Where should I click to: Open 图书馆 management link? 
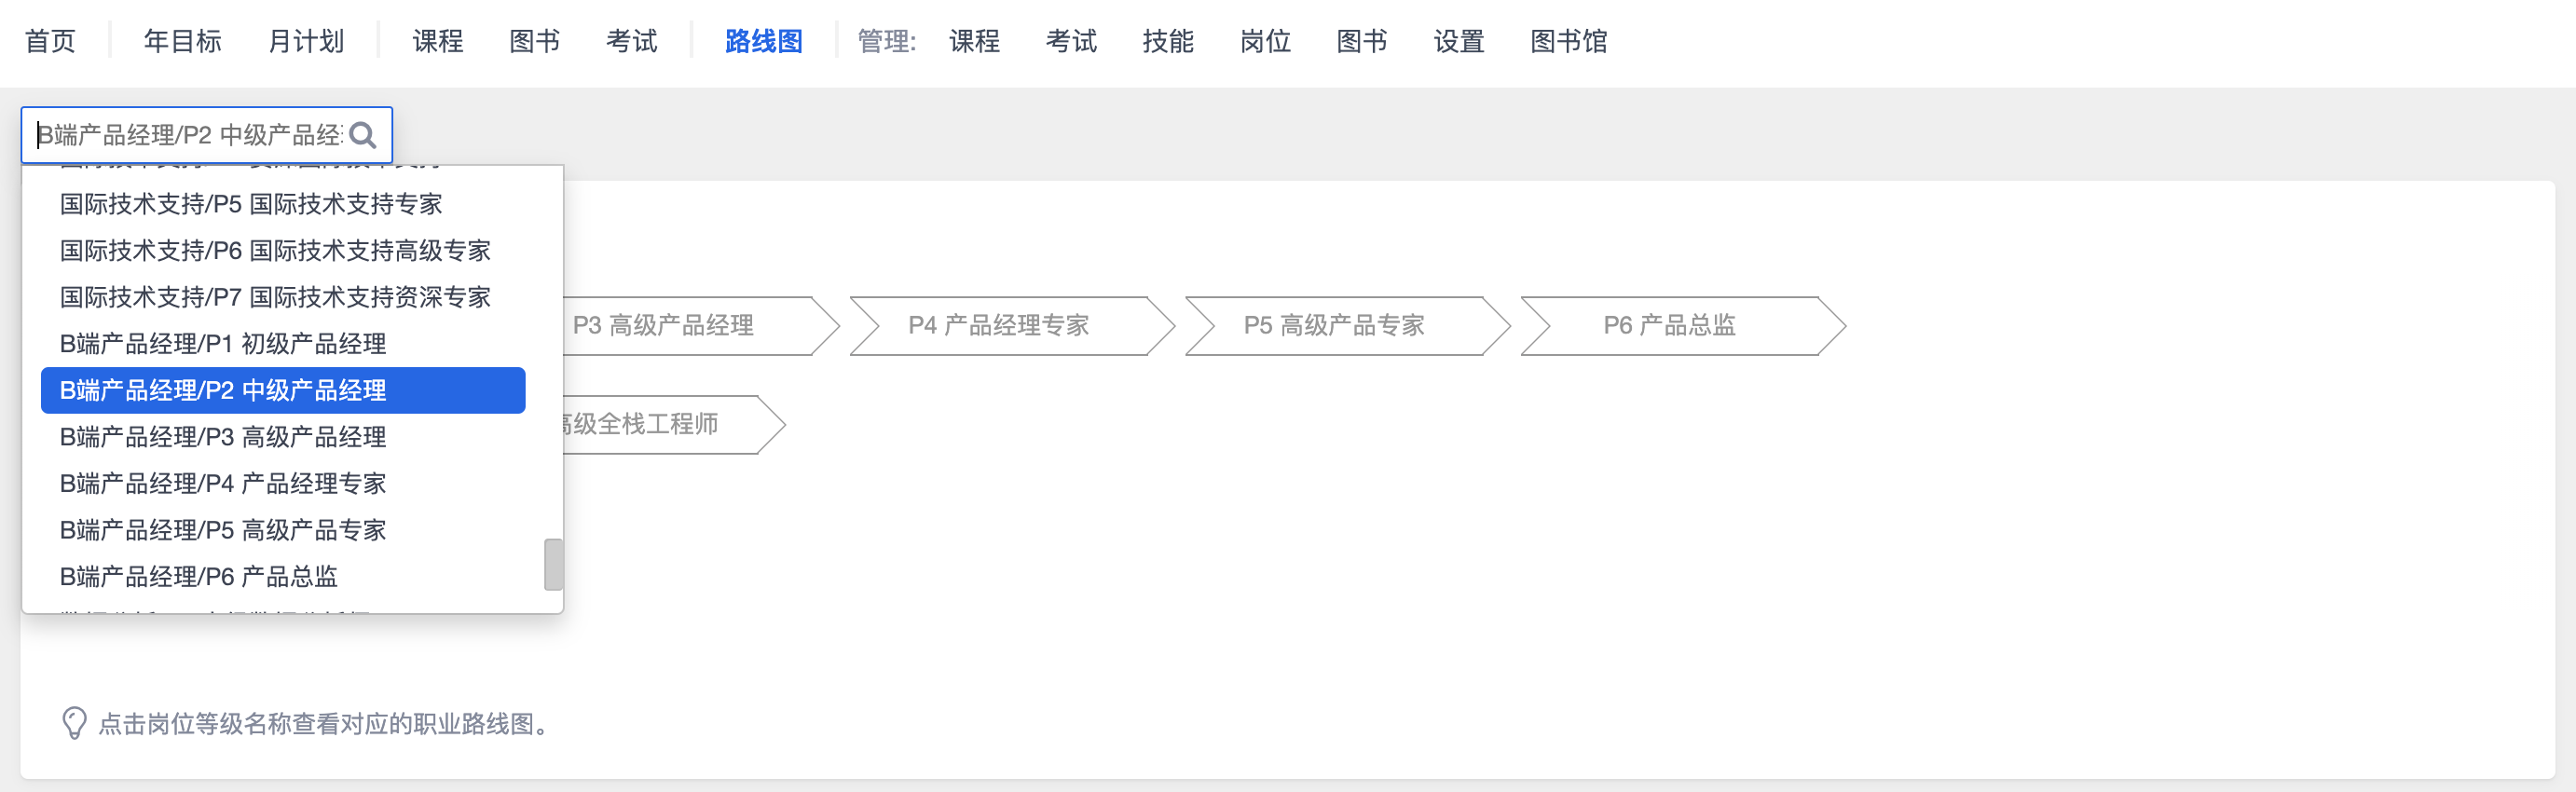[1568, 41]
